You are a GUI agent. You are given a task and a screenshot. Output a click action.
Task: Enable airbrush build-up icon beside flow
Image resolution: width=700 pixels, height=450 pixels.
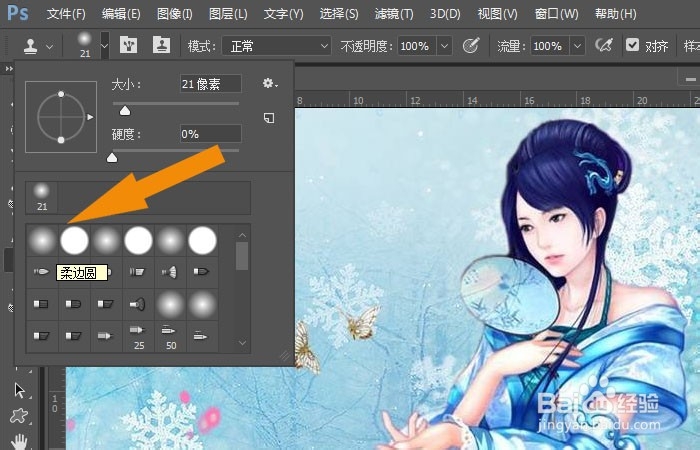click(604, 46)
